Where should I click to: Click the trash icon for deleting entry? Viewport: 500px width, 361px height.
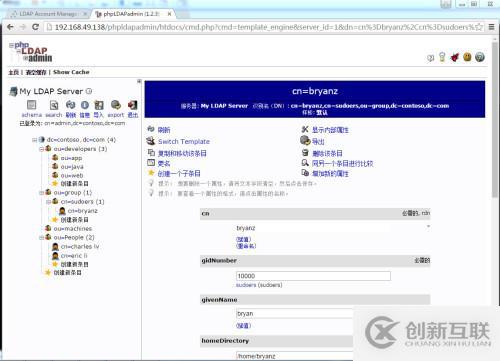(305, 153)
